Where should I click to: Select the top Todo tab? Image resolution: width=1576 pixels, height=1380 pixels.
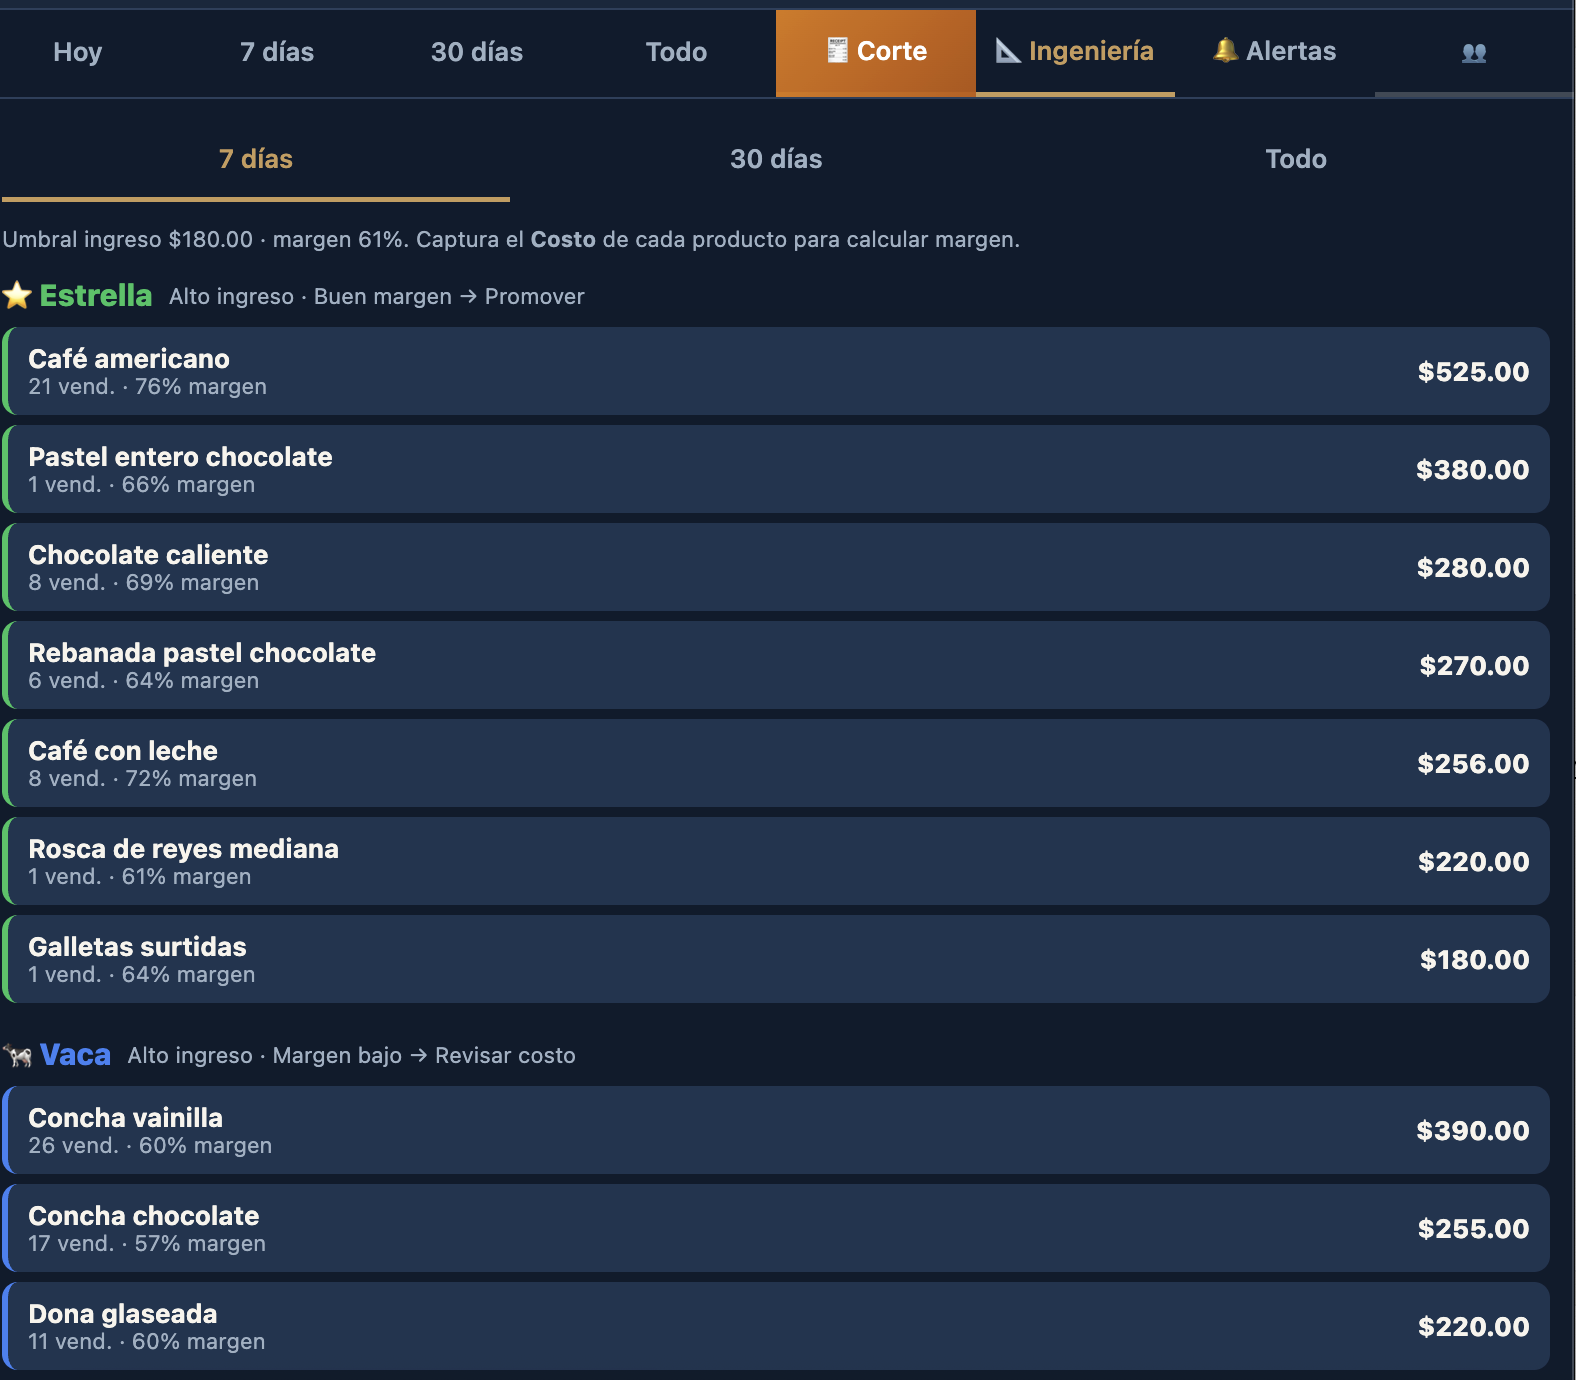(676, 52)
